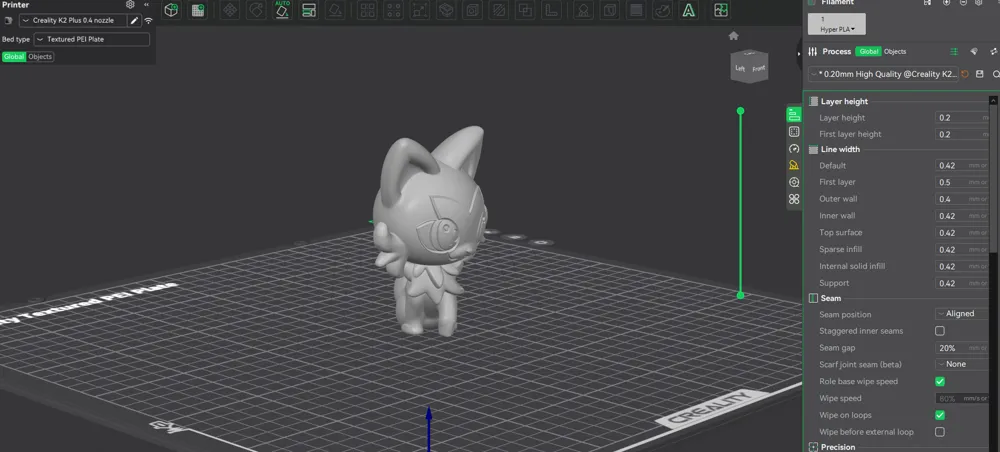Save the process preset with disk icon
Viewport: 1000px width, 452px height.
[x=980, y=74]
